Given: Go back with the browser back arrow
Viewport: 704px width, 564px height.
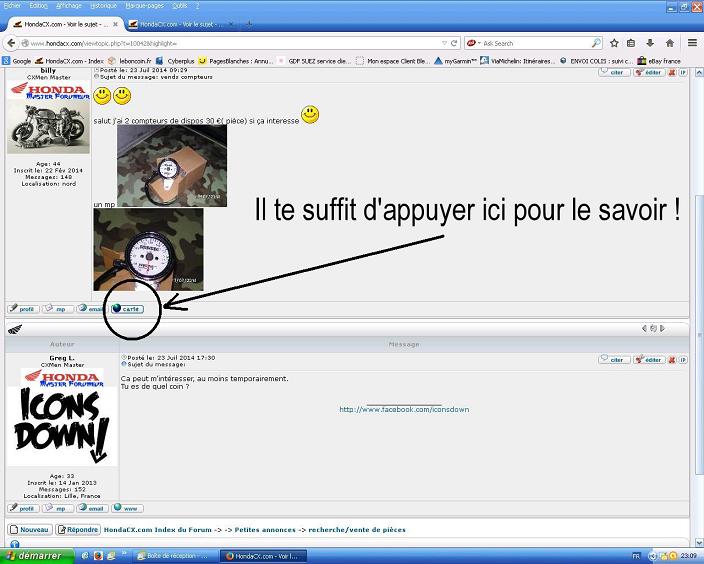Looking at the screenshot, I should click(x=11, y=43).
